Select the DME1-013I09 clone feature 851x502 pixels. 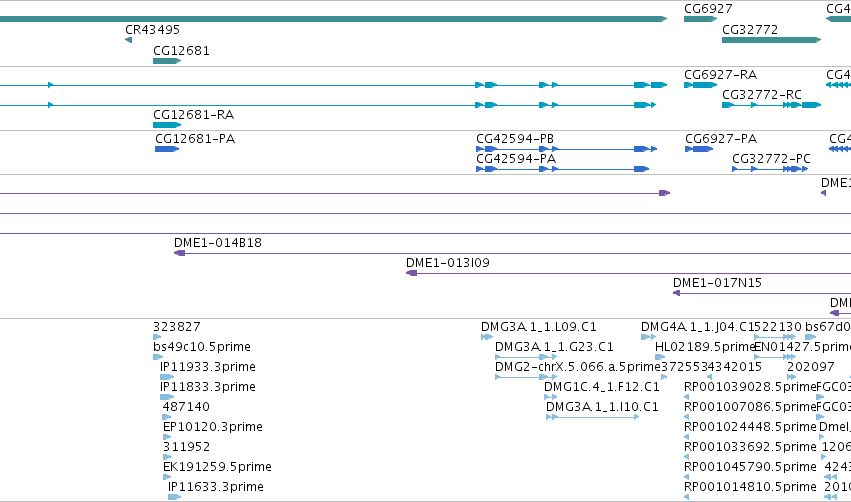[x=628, y=273]
